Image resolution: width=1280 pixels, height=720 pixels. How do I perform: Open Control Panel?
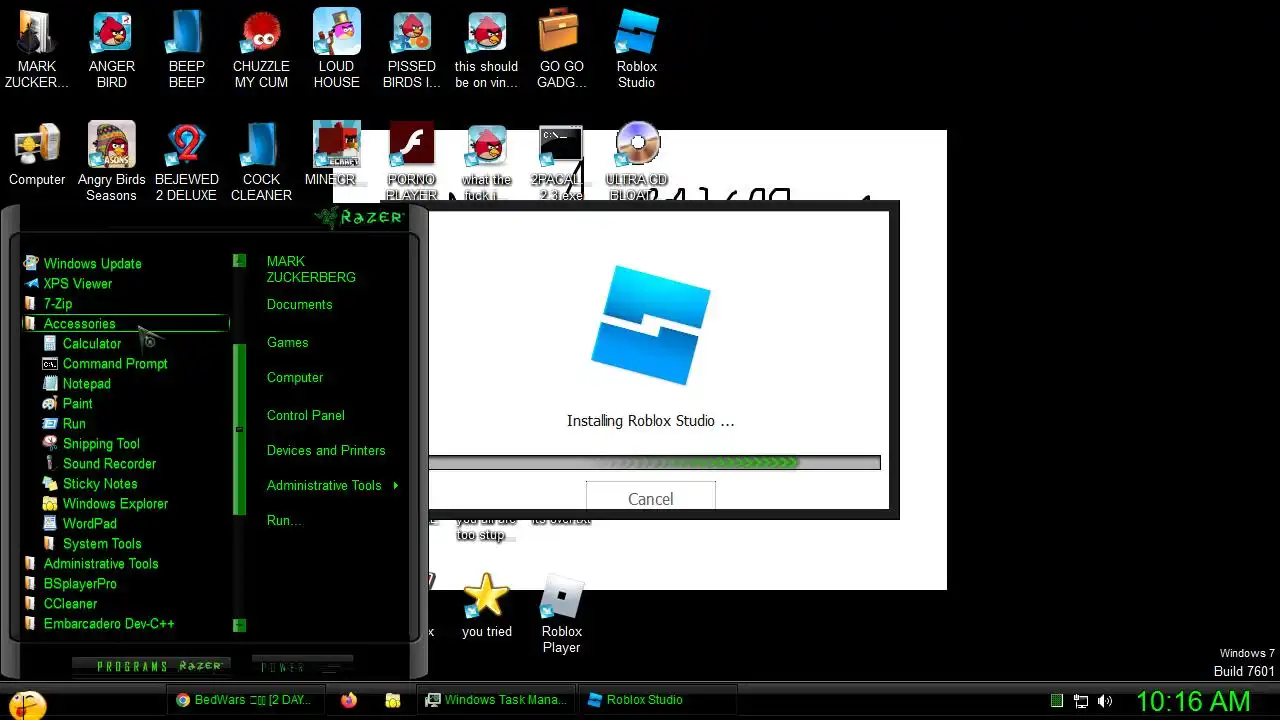pos(305,415)
